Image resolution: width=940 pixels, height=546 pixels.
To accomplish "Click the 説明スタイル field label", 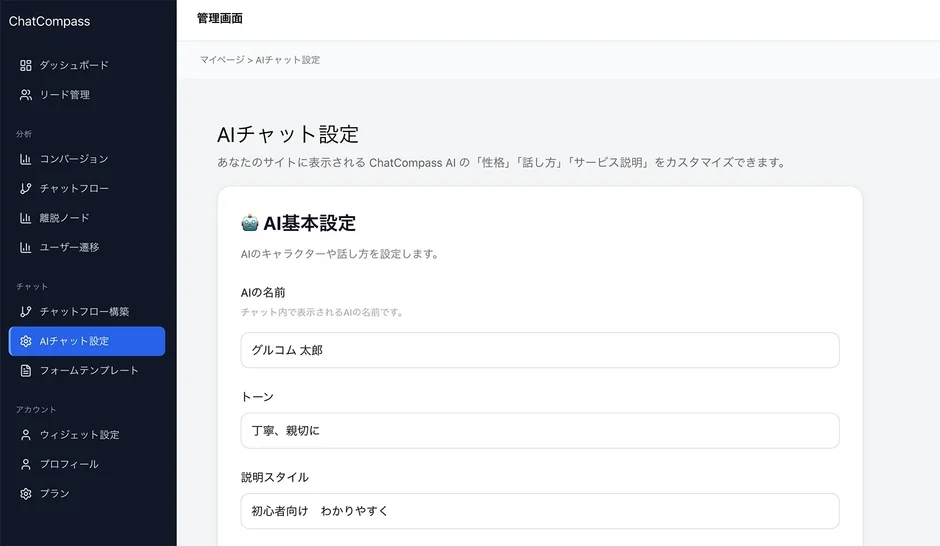I will pos(275,477).
